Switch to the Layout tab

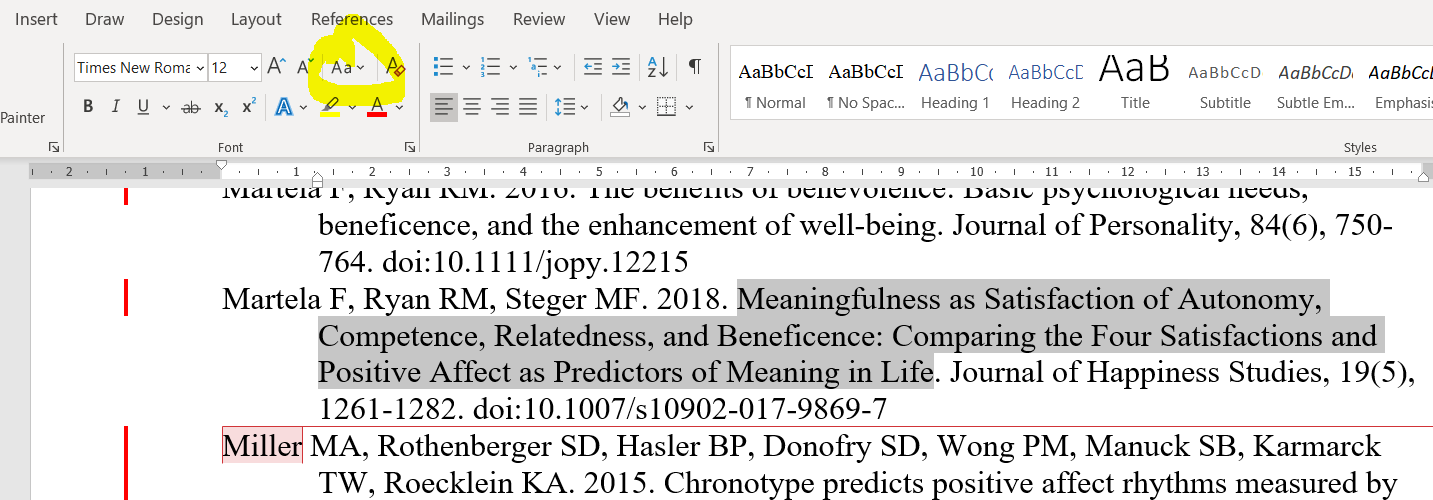[x=256, y=19]
